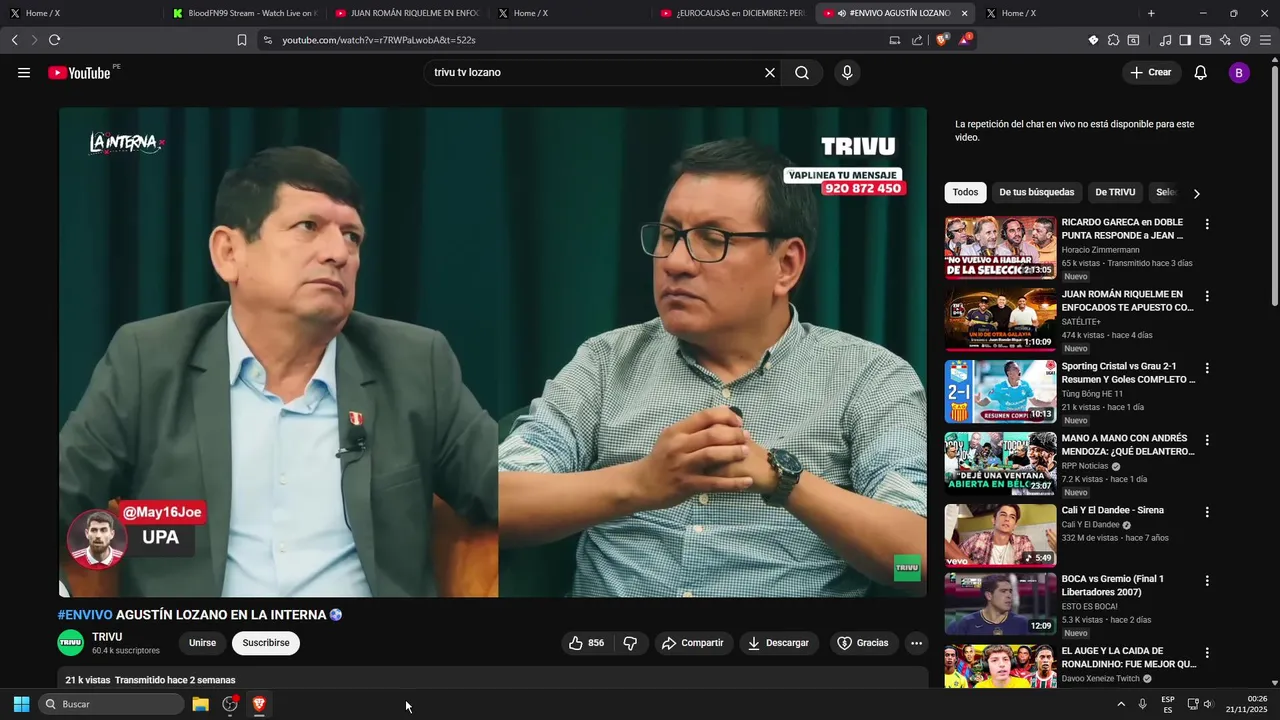Open the YouTube hamburger guide menu
Image resolution: width=1280 pixels, height=720 pixels.
pos(24,73)
